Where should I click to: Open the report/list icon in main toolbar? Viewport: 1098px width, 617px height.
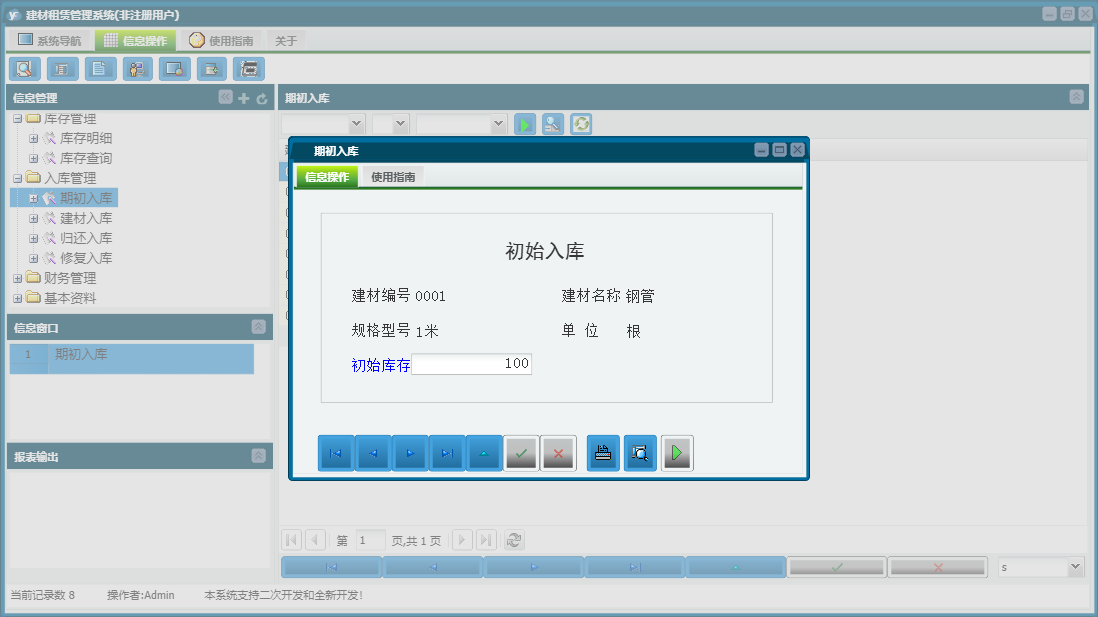[x=64, y=68]
